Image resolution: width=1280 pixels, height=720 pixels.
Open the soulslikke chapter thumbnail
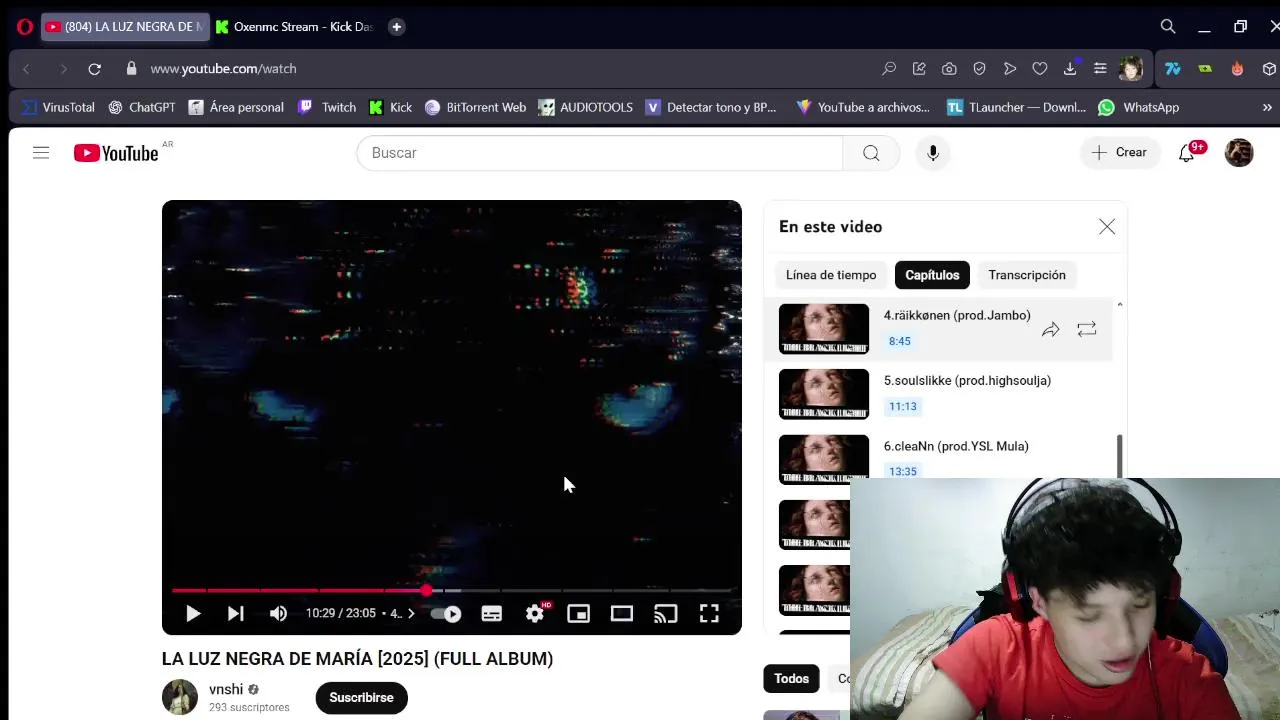pos(824,394)
